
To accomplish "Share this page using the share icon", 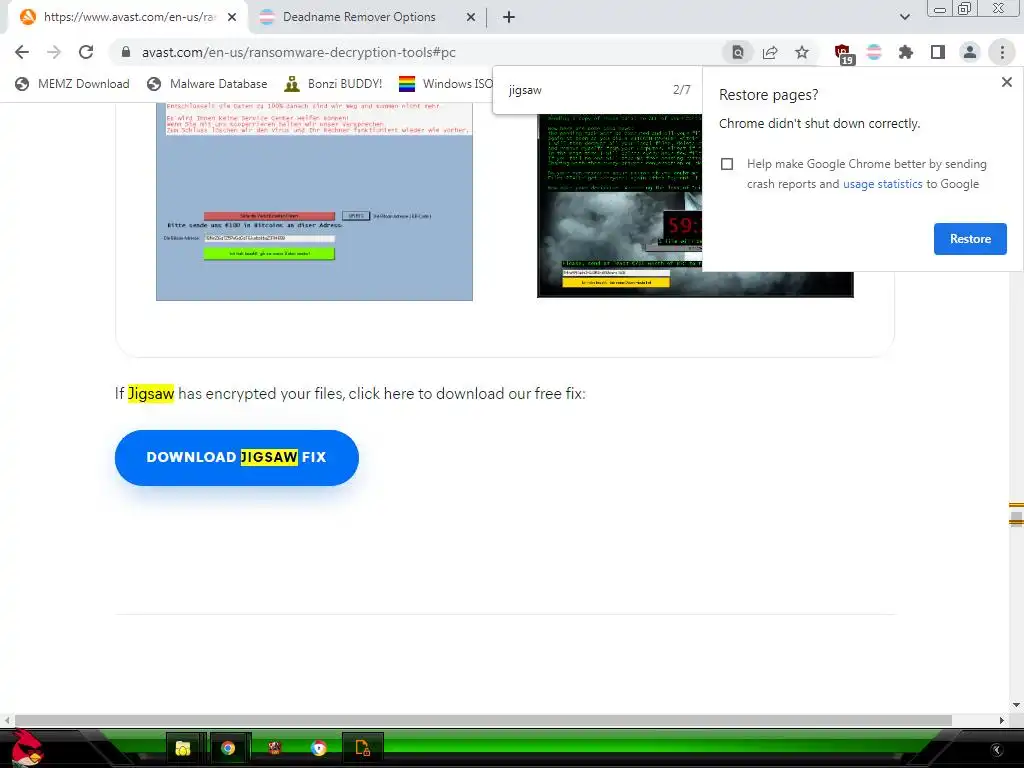I will (770, 52).
